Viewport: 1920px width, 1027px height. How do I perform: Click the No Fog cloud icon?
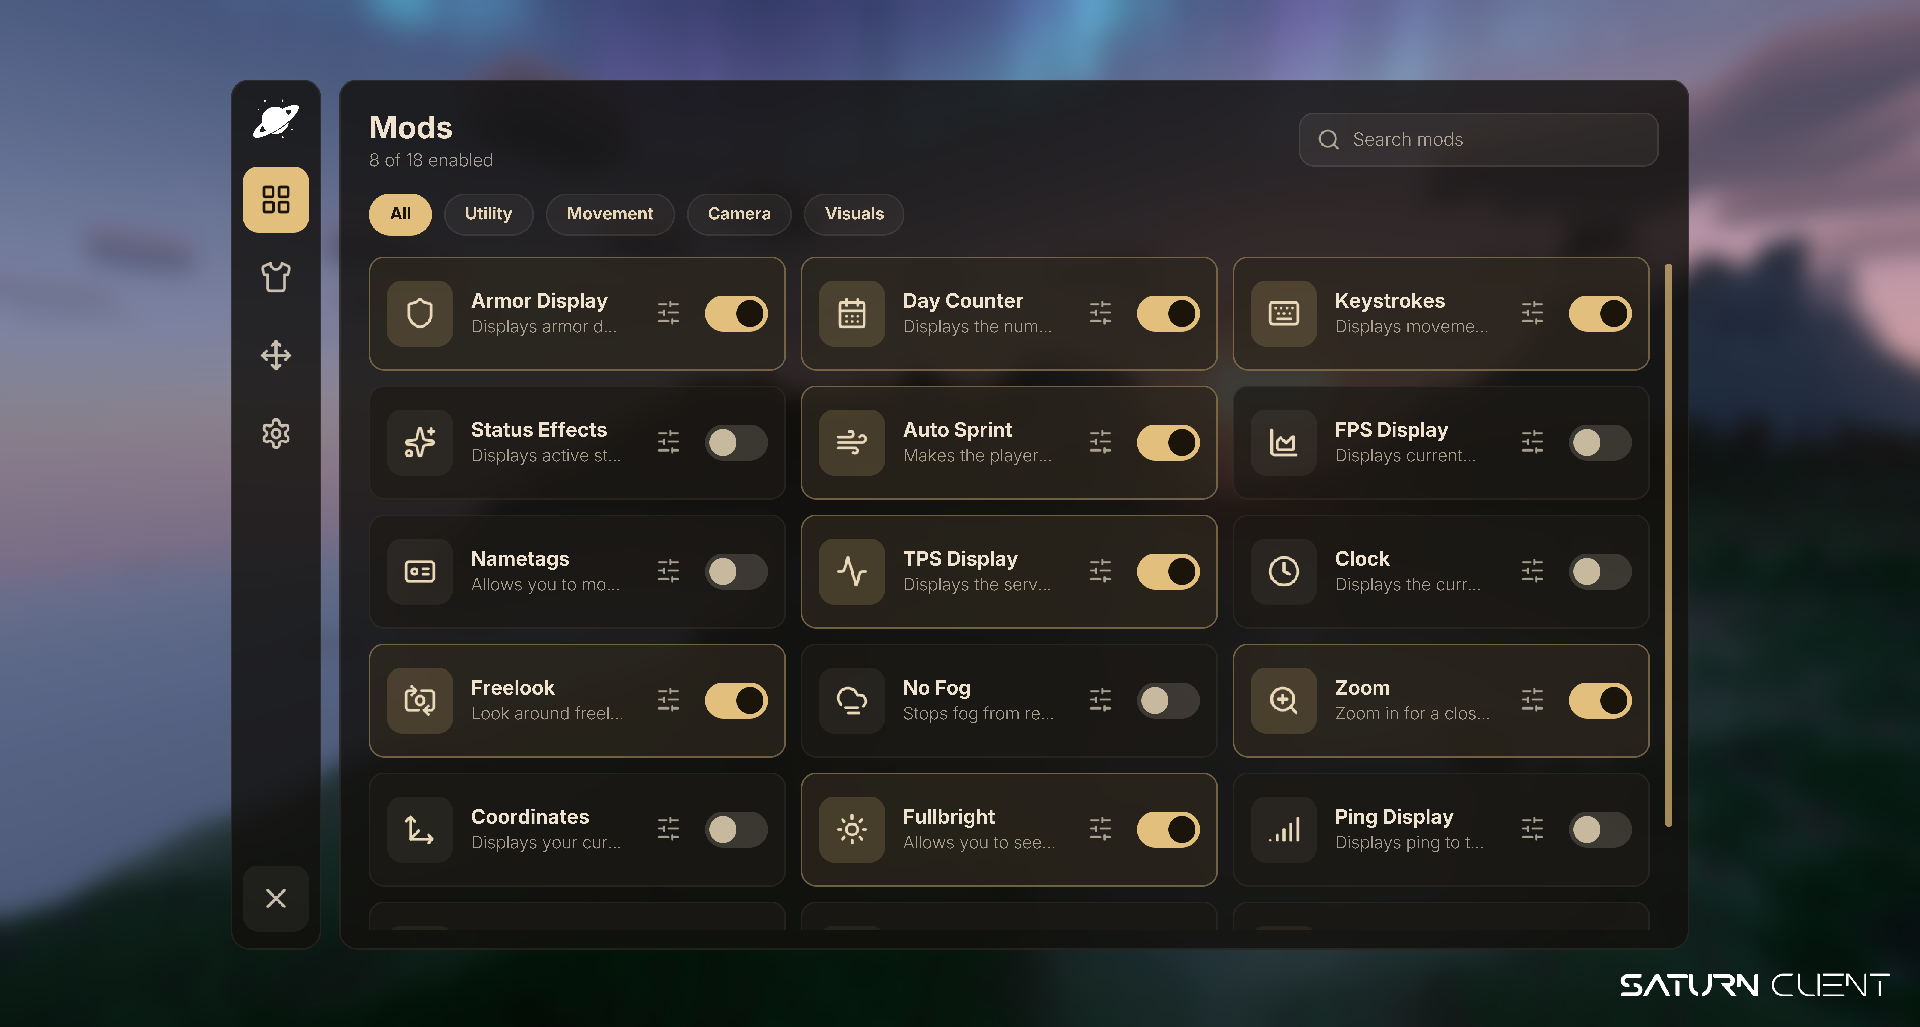click(852, 701)
